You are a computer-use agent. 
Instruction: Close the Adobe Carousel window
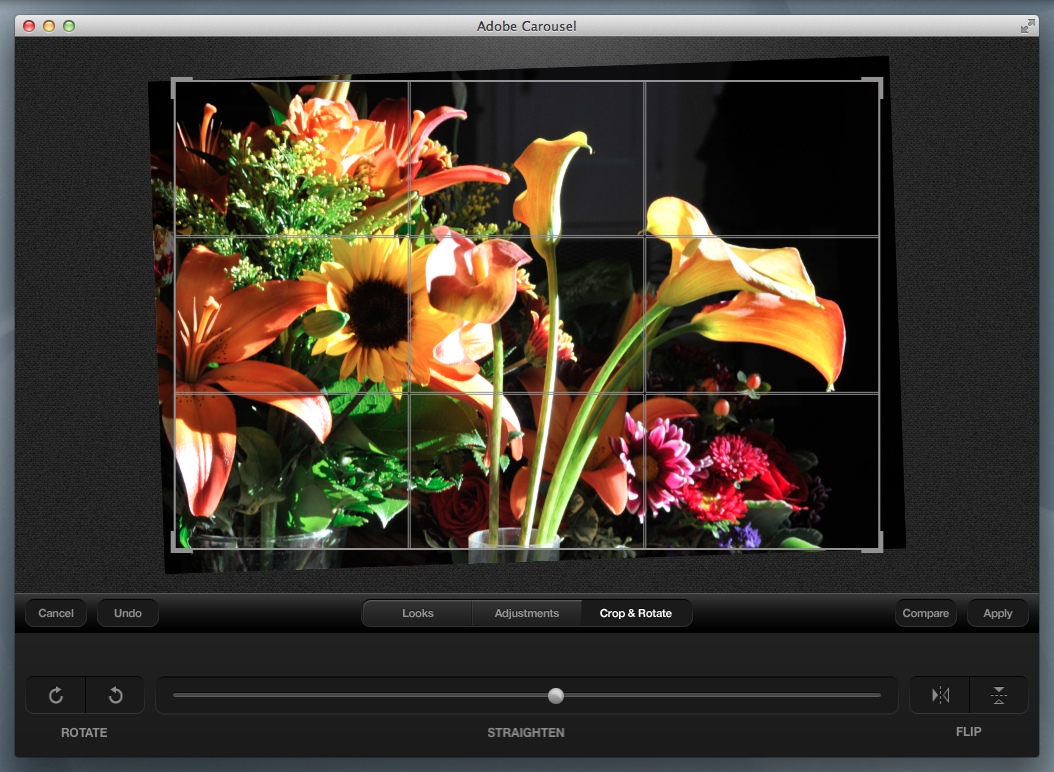click(28, 26)
